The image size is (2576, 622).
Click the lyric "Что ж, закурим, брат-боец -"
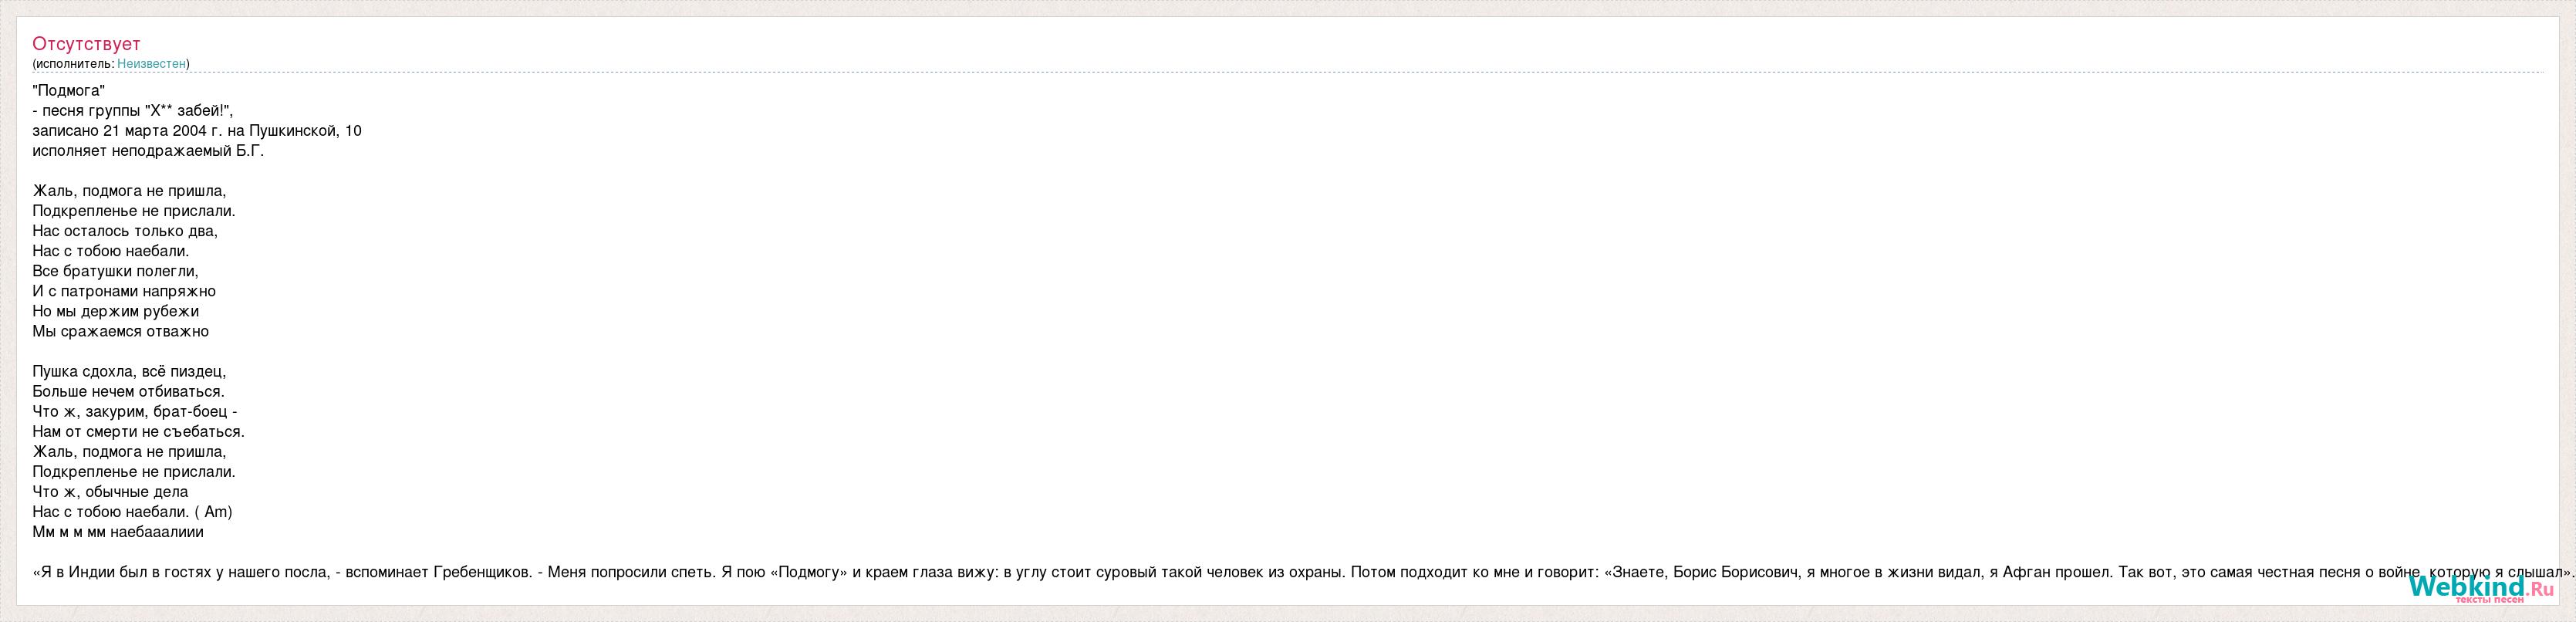(135, 411)
